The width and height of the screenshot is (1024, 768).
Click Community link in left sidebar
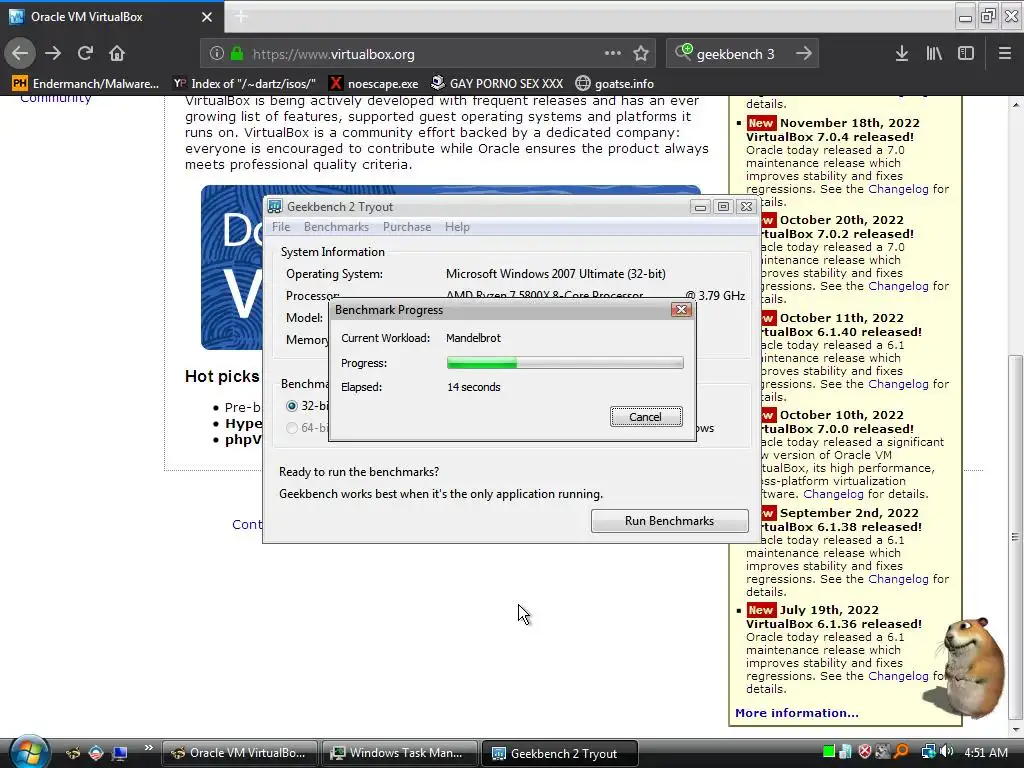(x=56, y=99)
